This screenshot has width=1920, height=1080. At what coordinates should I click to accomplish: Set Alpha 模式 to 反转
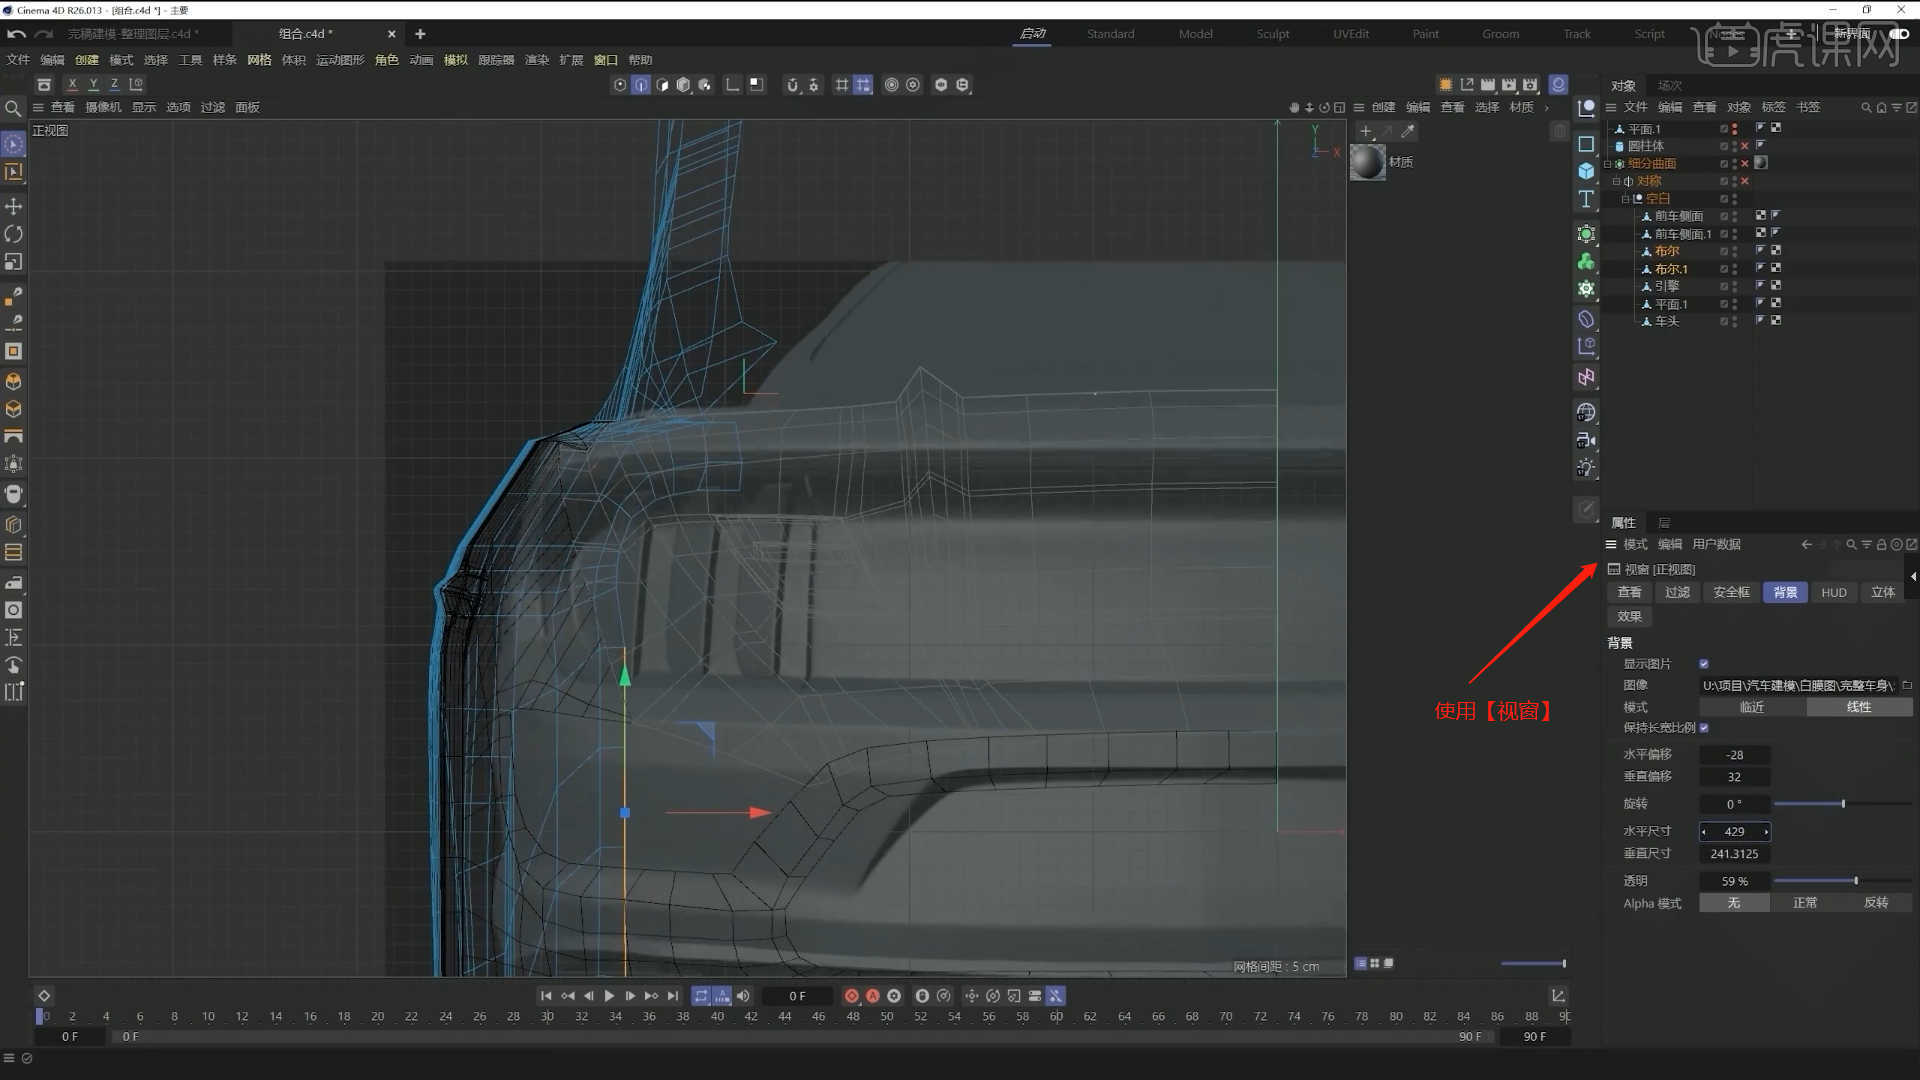1876,903
